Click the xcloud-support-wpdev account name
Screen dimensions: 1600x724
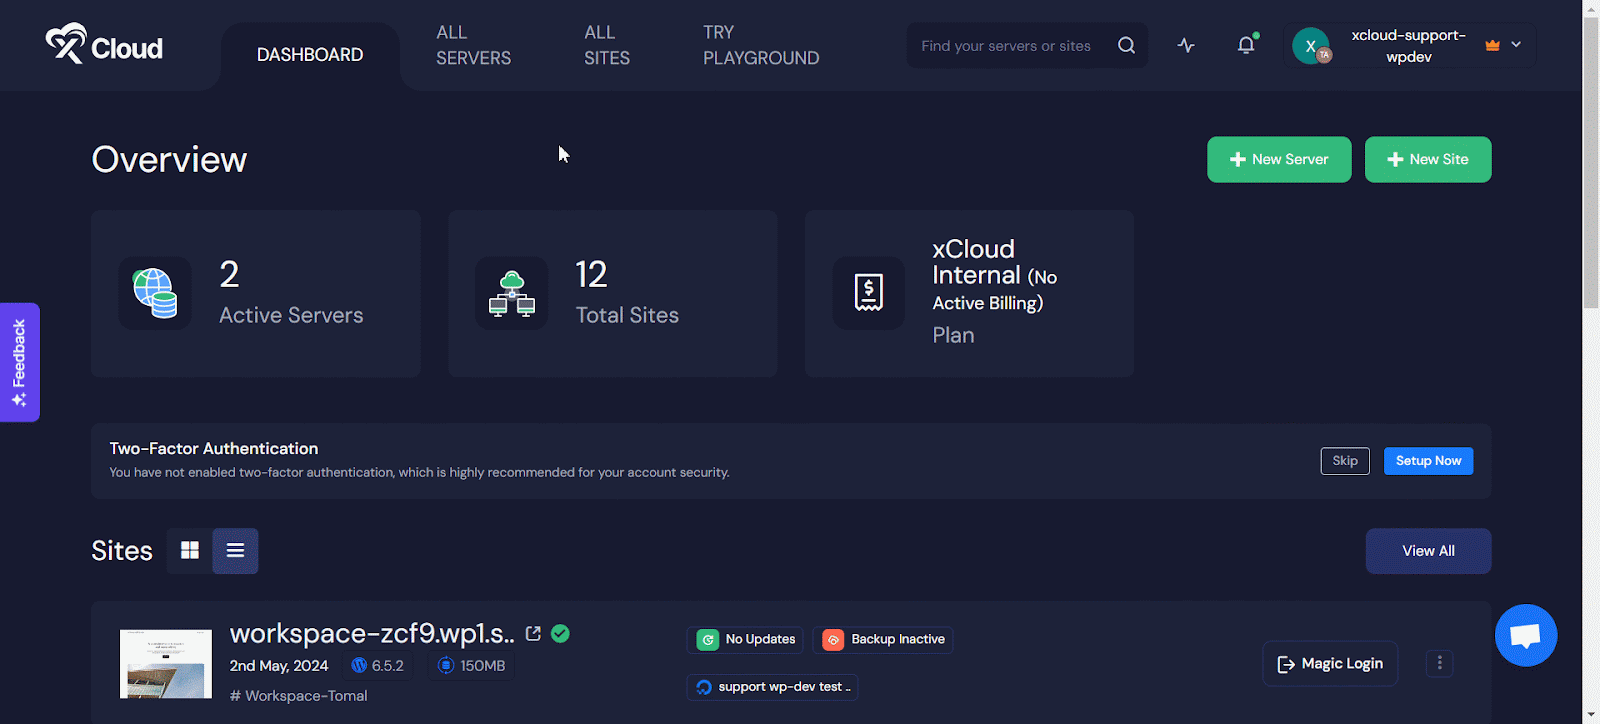coord(1408,46)
